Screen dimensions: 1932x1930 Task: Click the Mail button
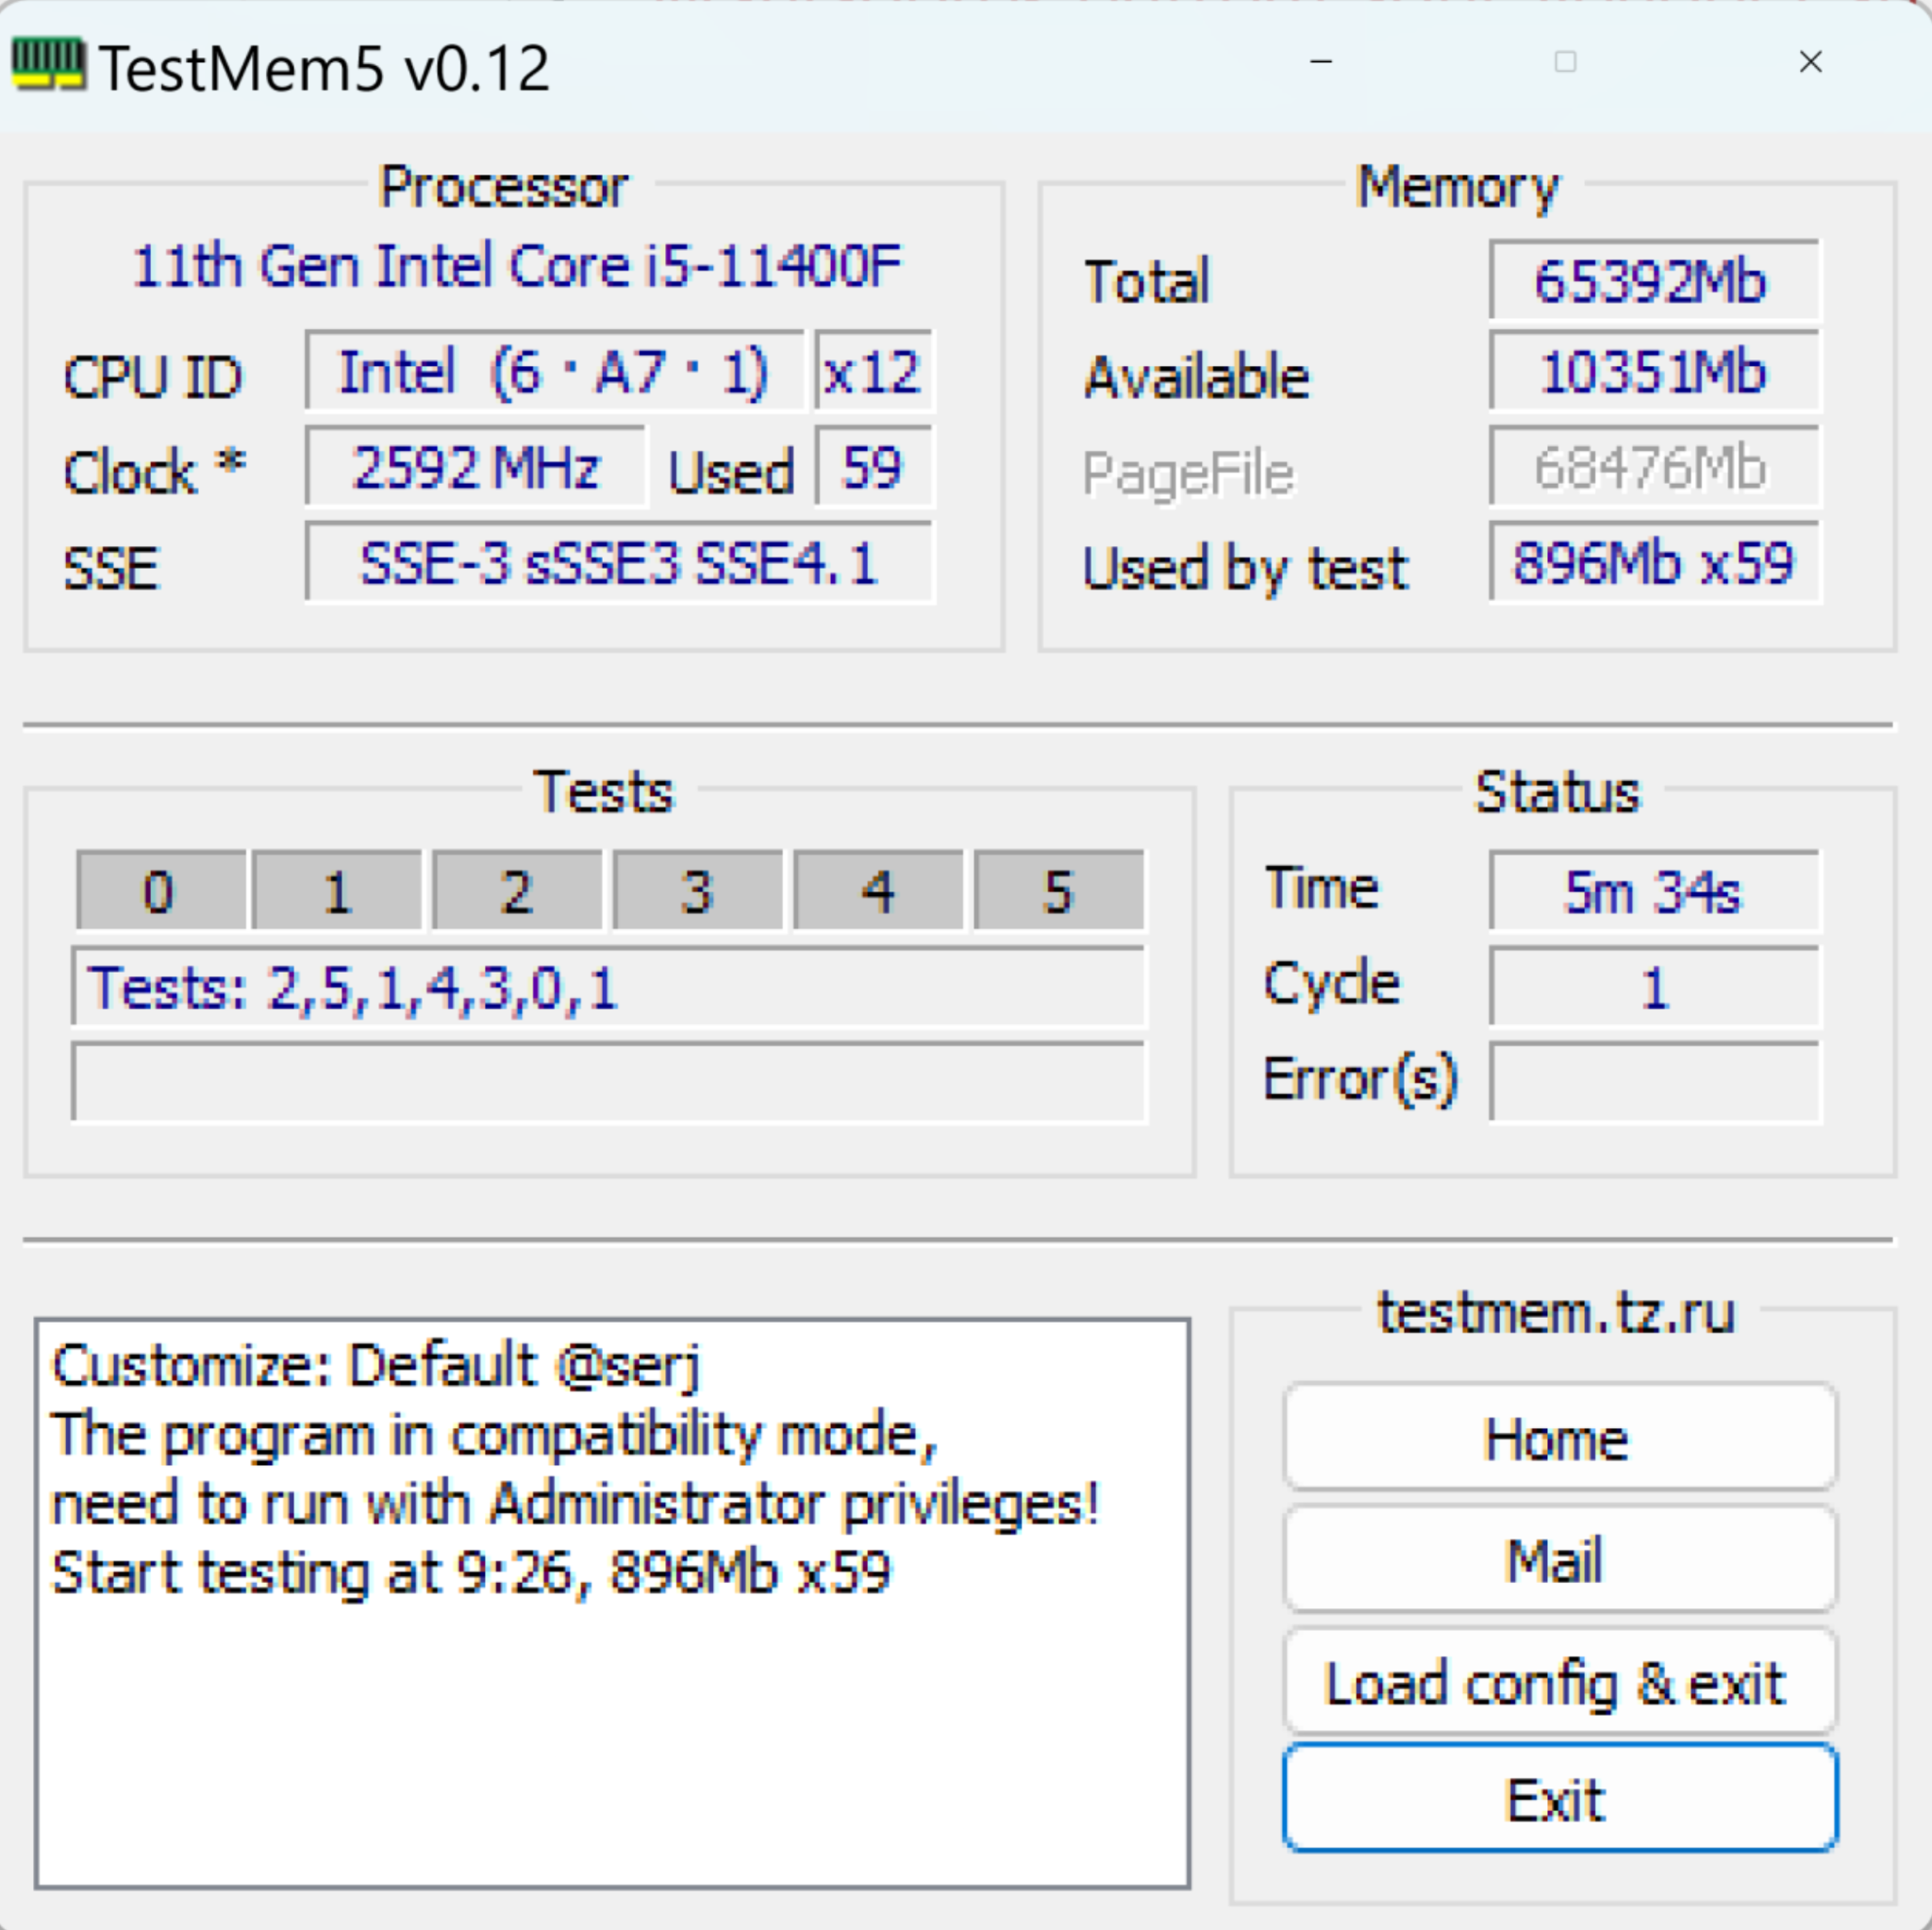1560,1559
